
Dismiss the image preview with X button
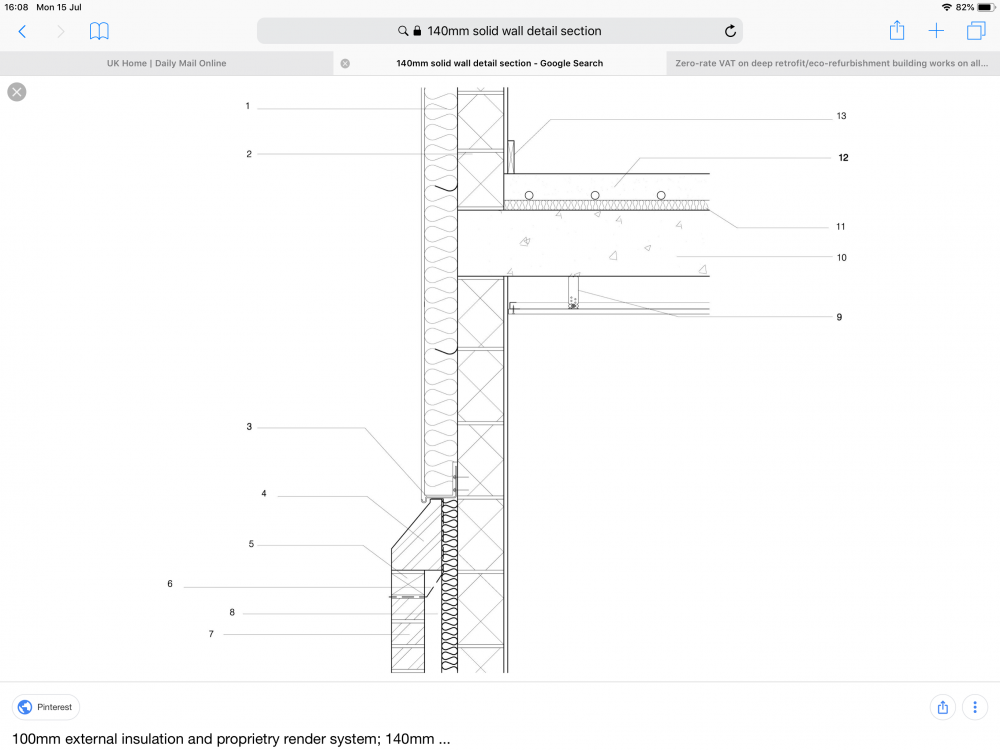point(17,92)
